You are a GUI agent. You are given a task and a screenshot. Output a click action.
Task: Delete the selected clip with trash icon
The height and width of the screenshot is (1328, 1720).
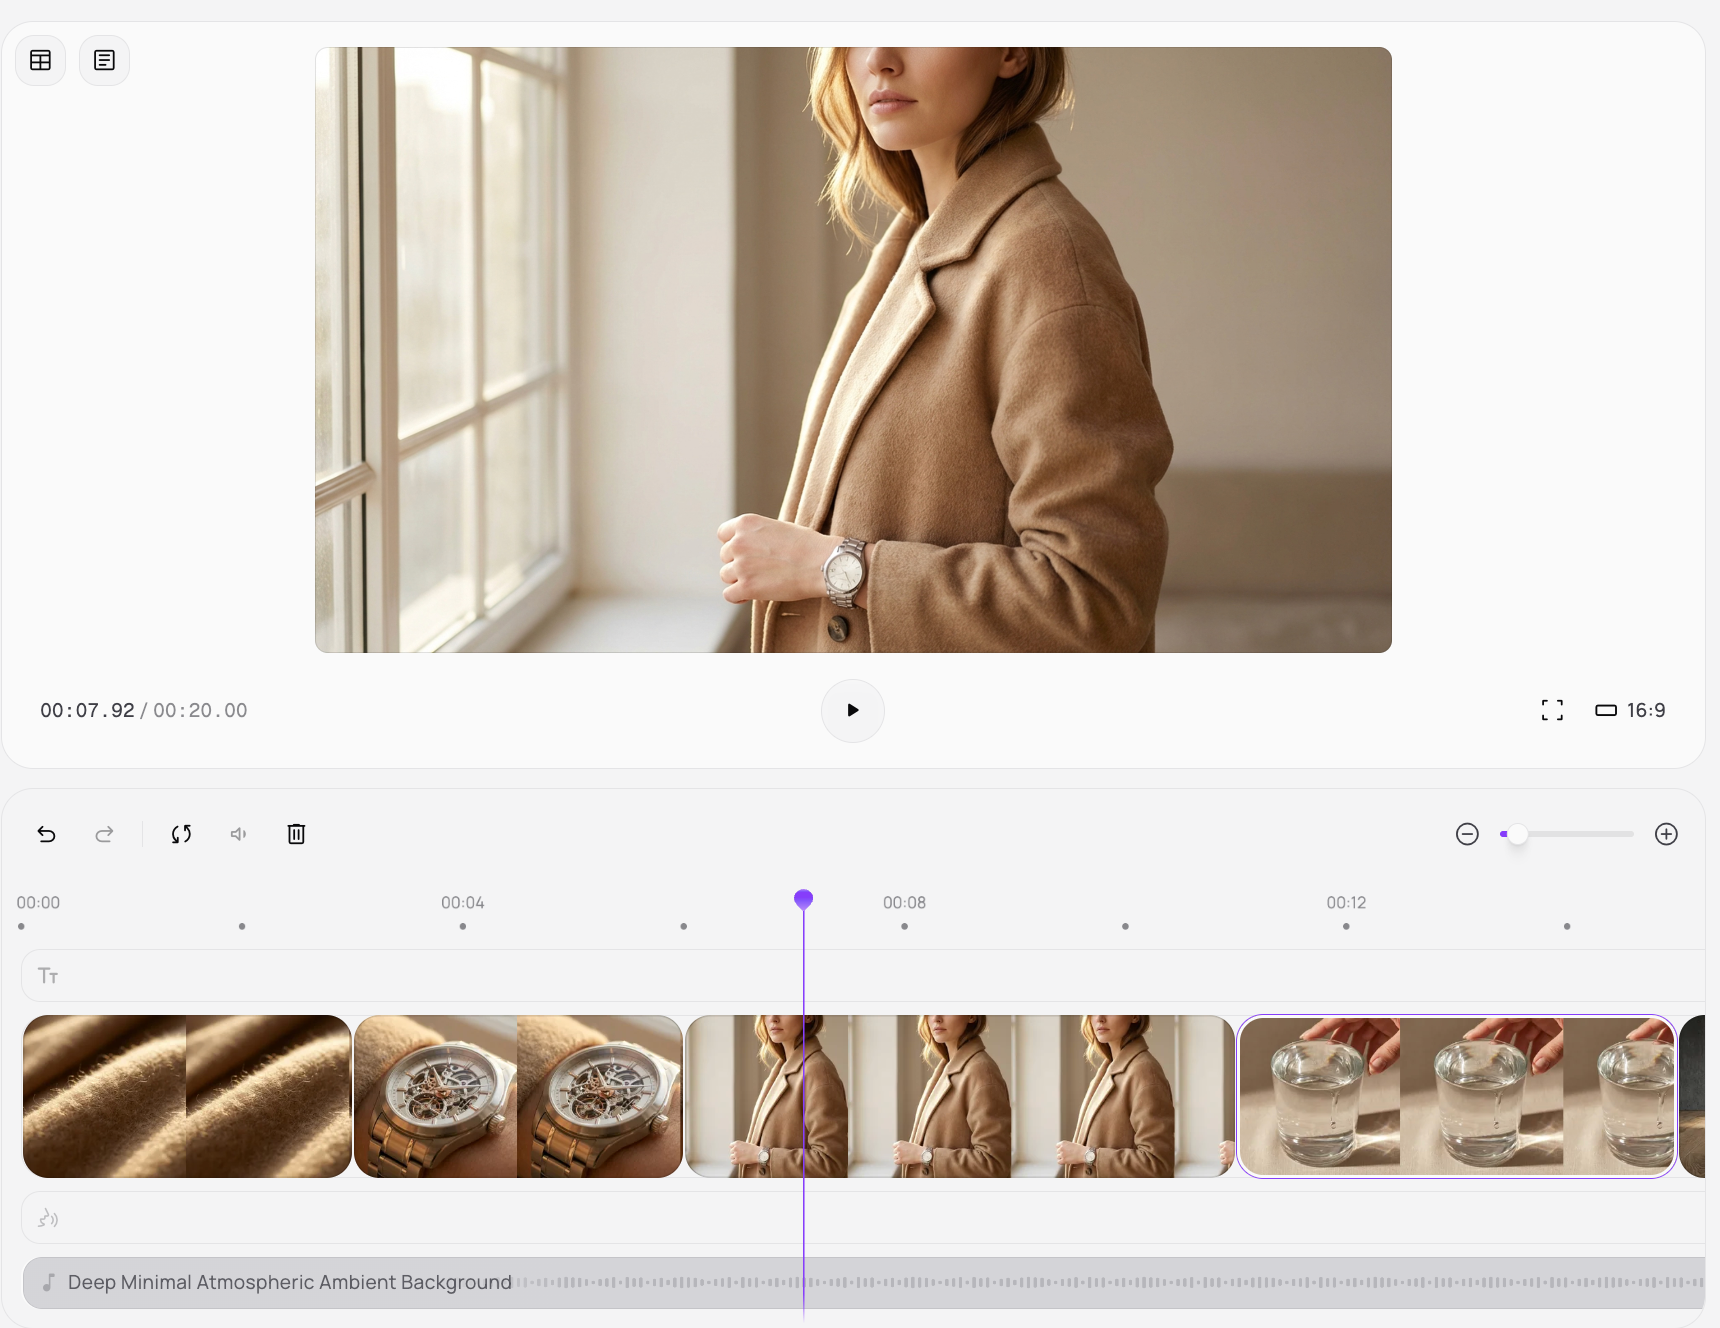click(296, 834)
